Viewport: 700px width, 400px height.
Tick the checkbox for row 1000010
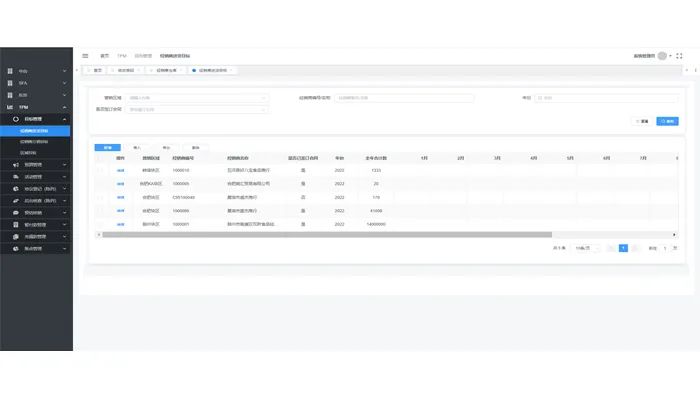click(x=100, y=171)
